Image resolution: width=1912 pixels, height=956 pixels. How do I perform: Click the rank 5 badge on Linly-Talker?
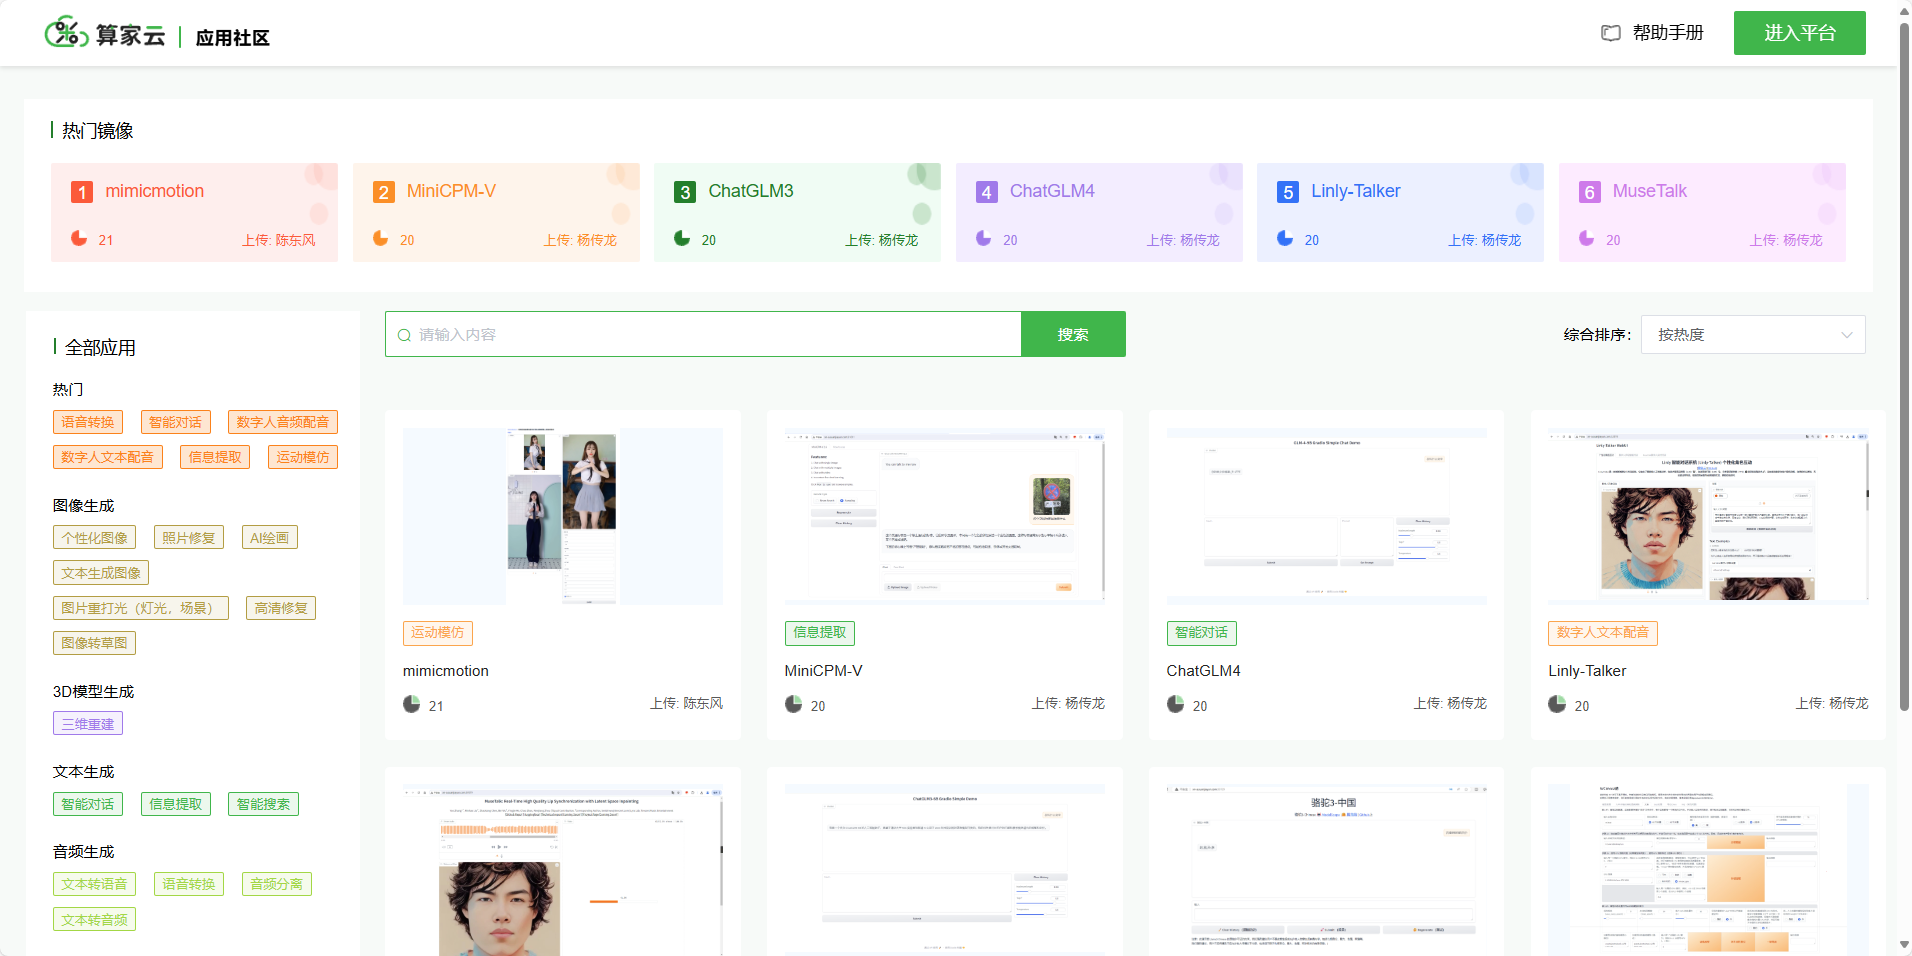click(x=1288, y=192)
